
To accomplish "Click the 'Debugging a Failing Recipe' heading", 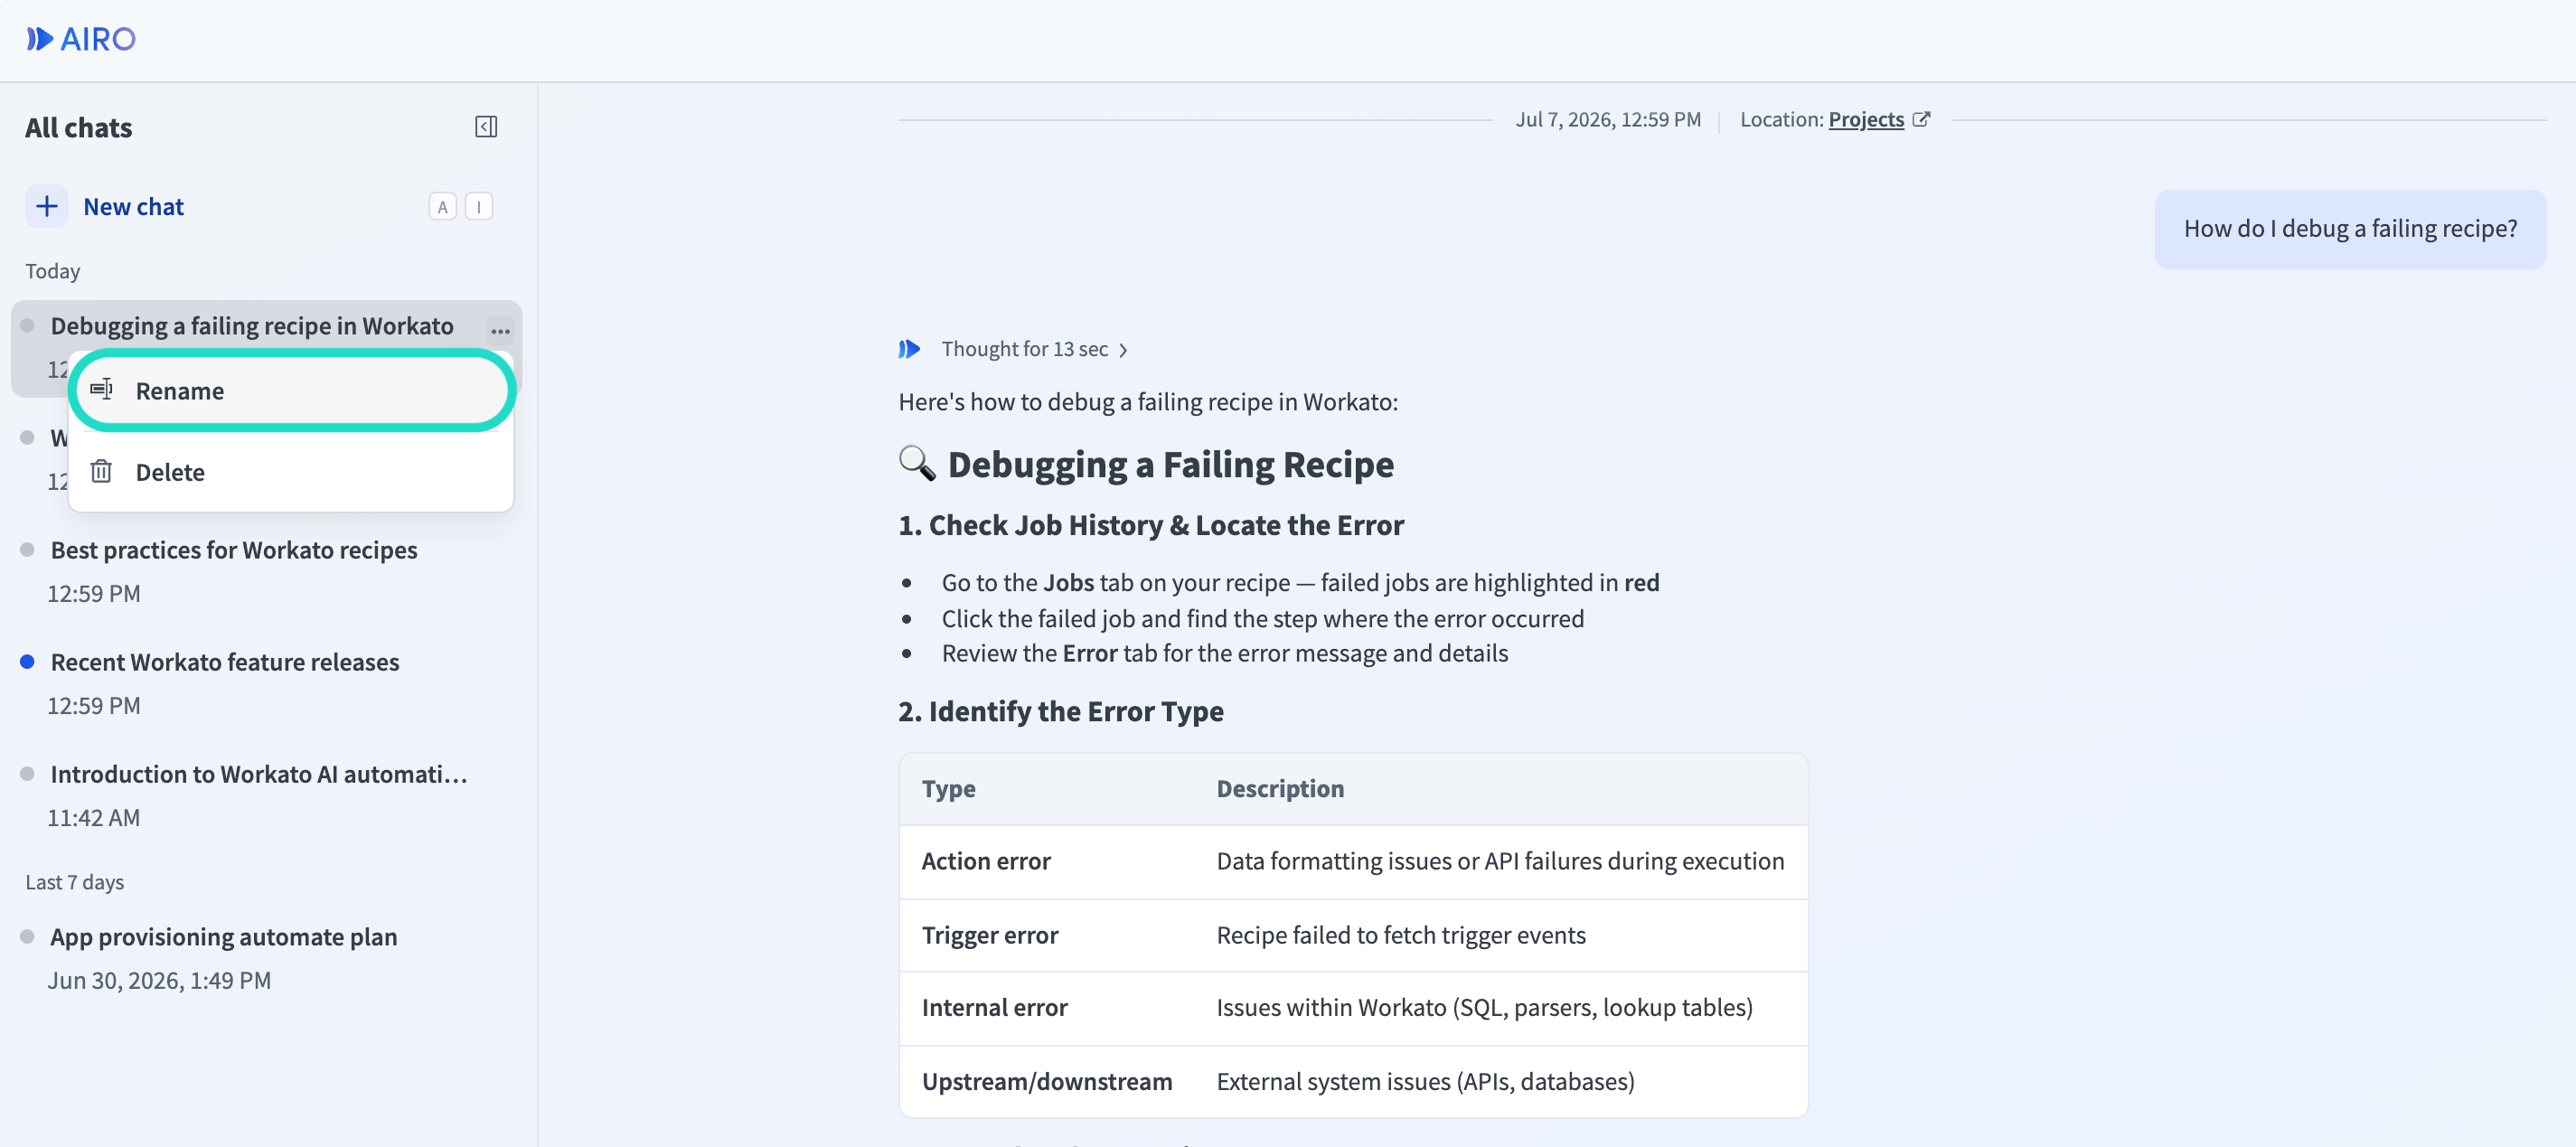I will [1170, 464].
